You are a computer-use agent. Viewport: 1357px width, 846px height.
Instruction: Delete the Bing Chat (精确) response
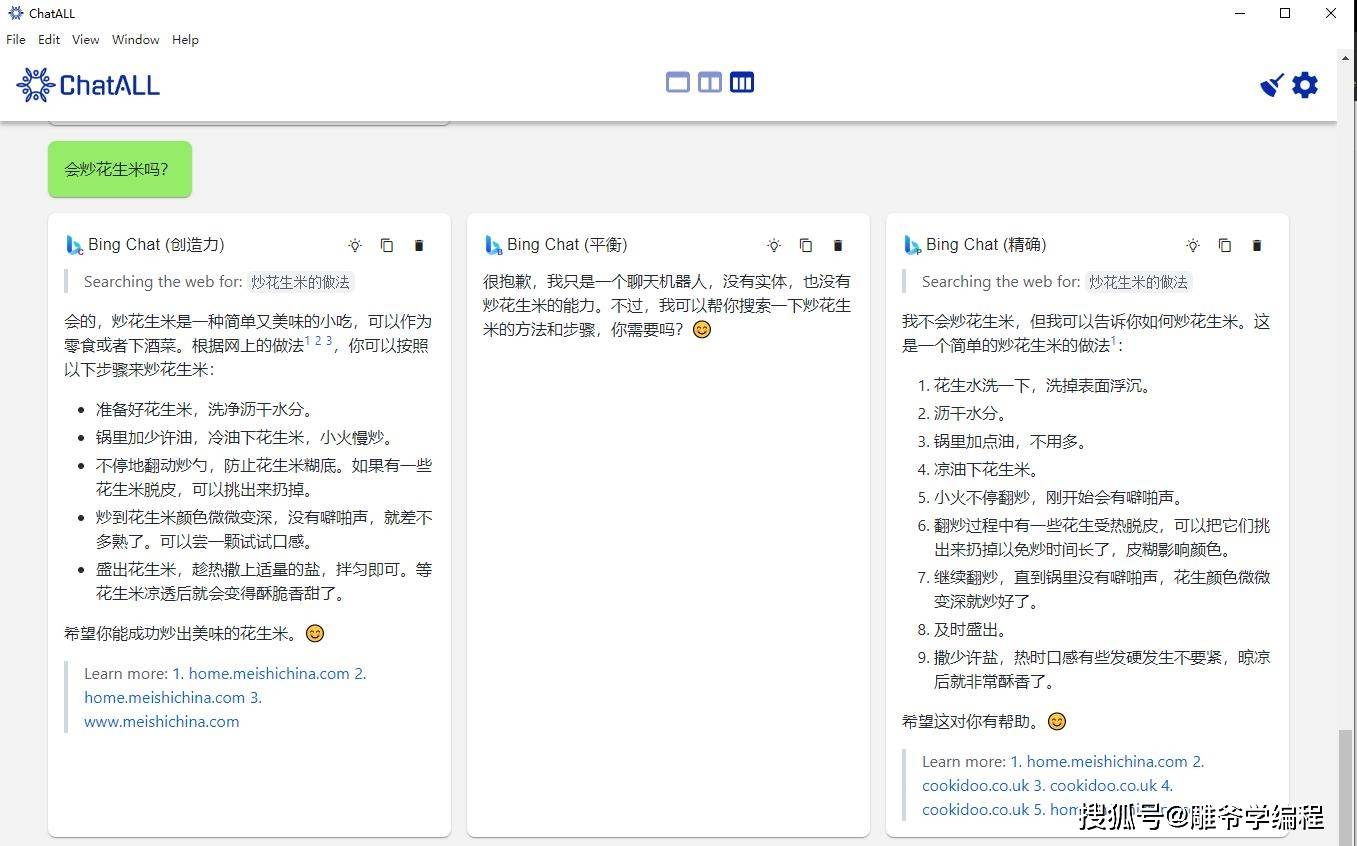click(x=1256, y=245)
